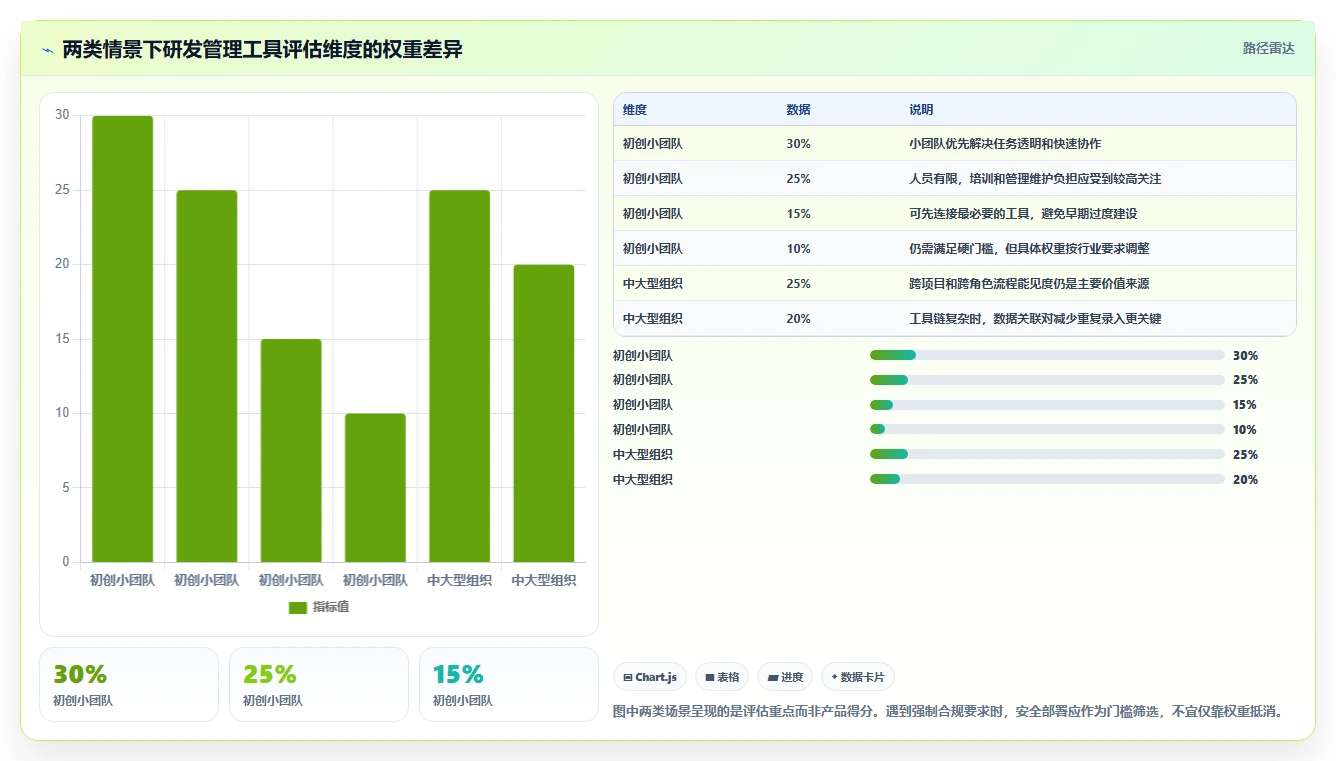Click the footer note starting with 图中两类场景
Screen dimensions: 1336x761
(948, 712)
